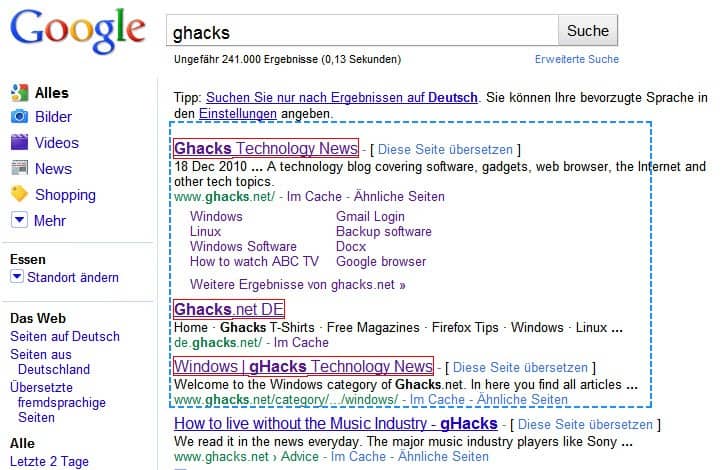Open the Einstellungen link in the tip
Image resolution: width=725 pixels, height=470 pixels.
pos(238,113)
